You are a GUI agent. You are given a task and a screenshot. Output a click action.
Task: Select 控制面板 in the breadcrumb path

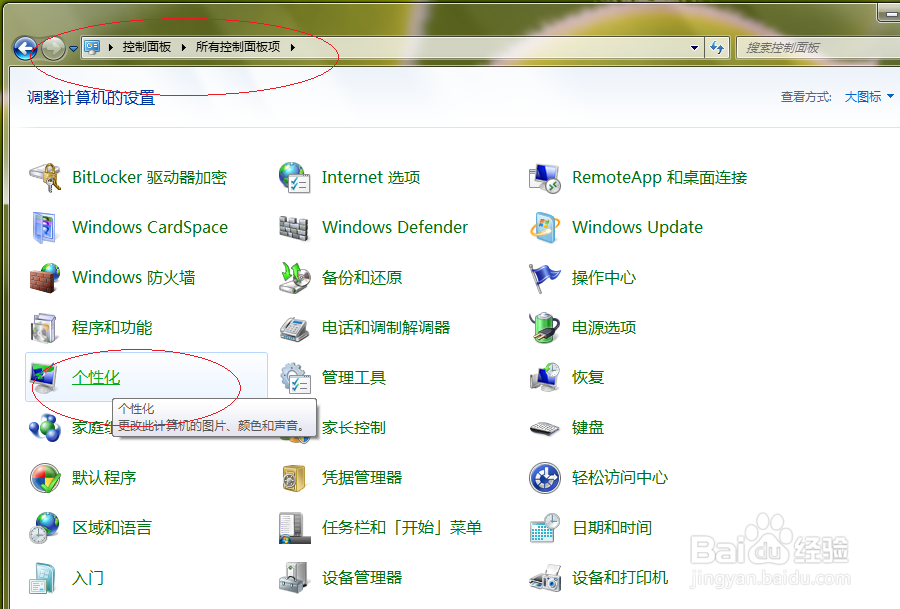tap(147, 47)
